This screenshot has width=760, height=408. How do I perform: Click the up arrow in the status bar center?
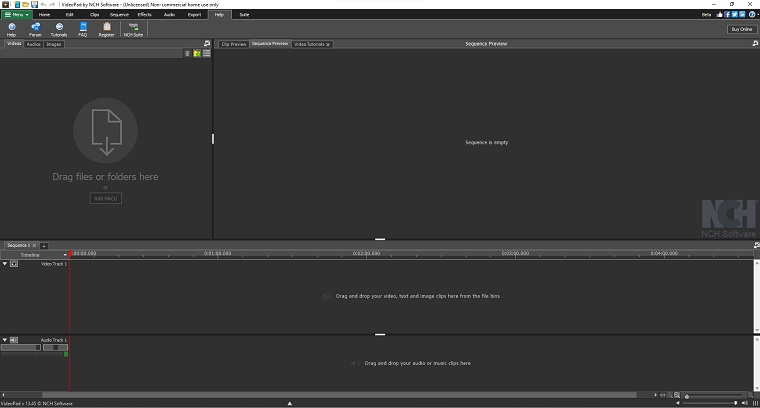tap(289, 403)
